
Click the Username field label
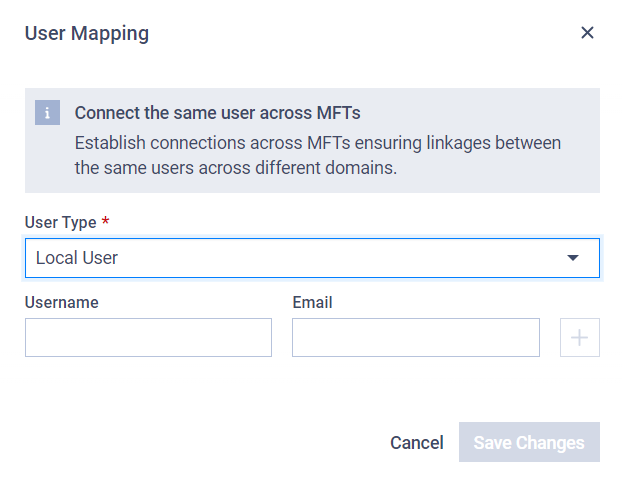61,302
